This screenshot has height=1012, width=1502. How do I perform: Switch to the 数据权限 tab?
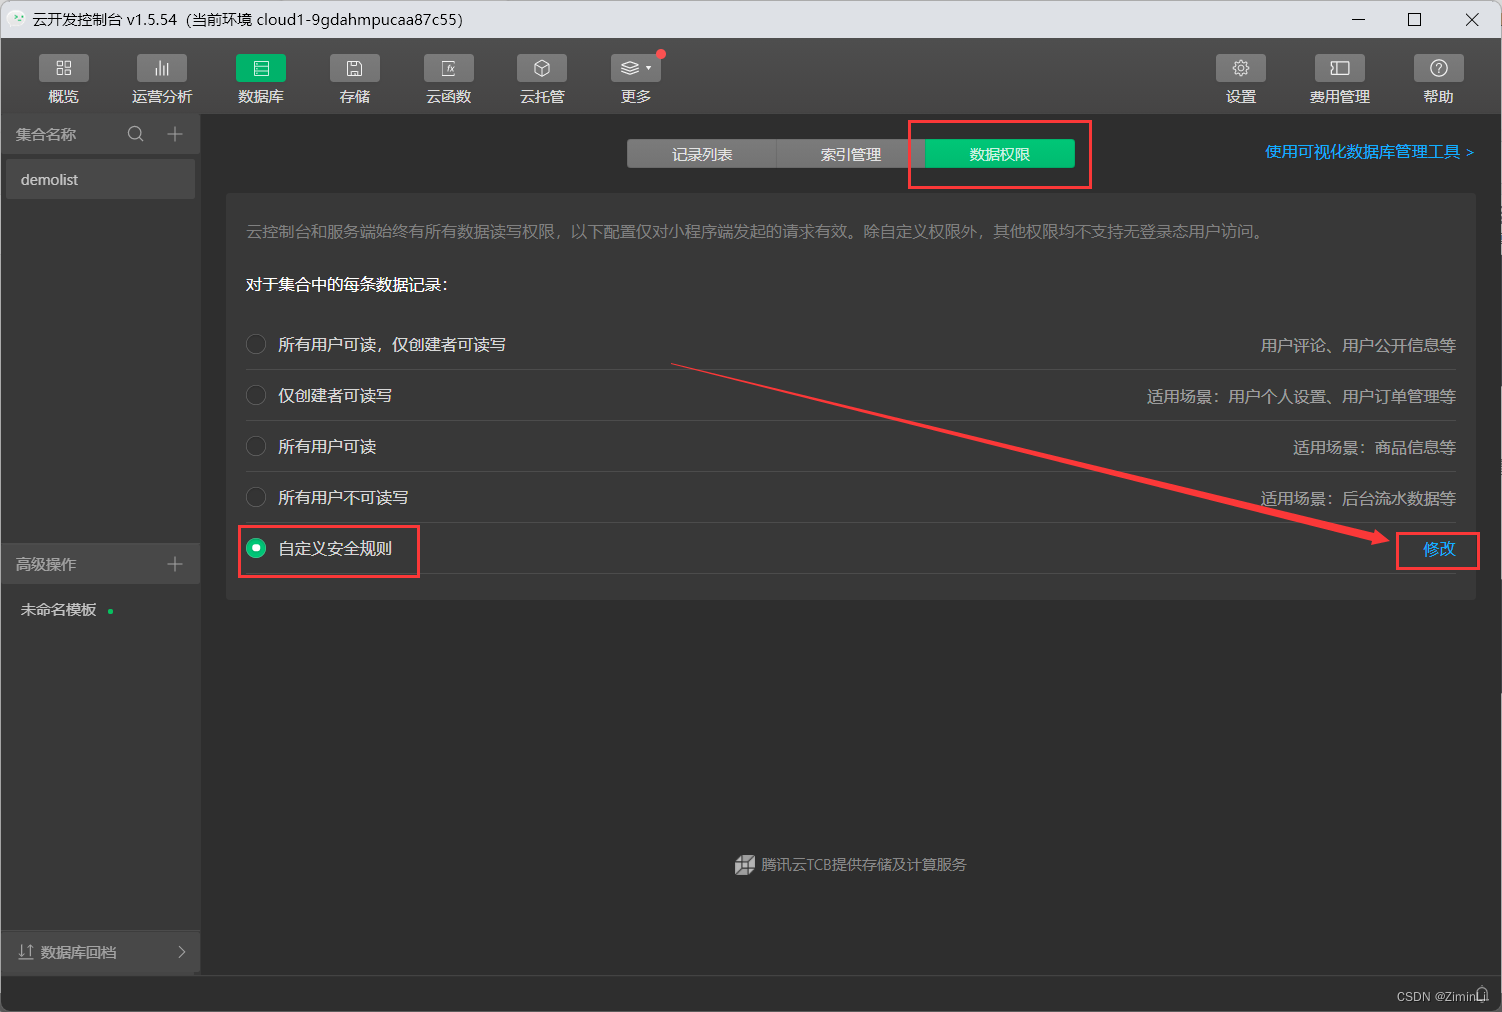pos(1000,154)
